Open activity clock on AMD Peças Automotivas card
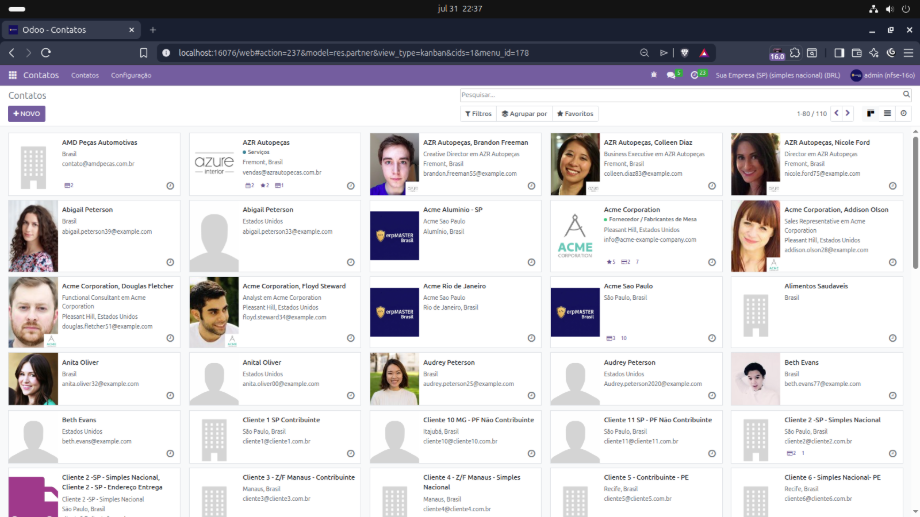Image resolution: width=920 pixels, height=517 pixels. click(x=170, y=186)
